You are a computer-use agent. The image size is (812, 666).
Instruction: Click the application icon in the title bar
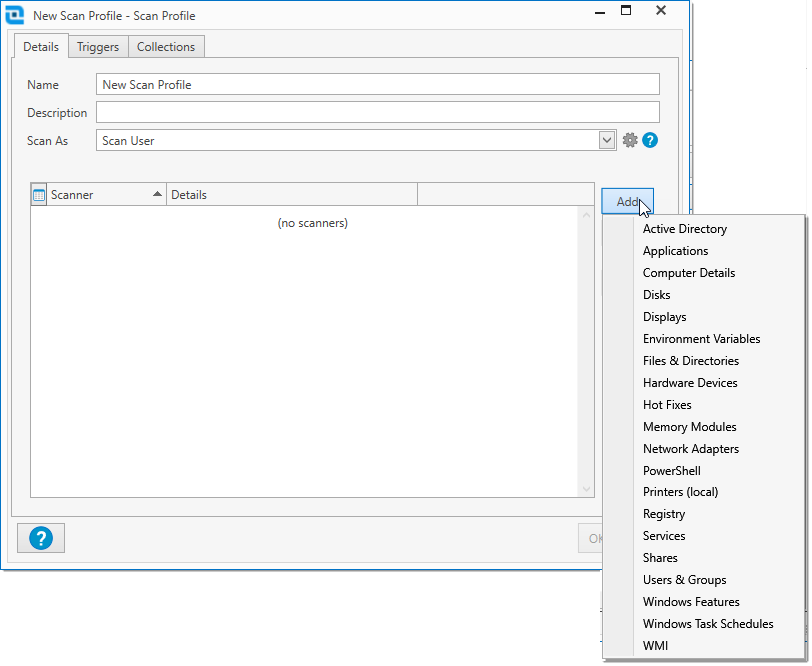pyautogui.click(x=15, y=15)
